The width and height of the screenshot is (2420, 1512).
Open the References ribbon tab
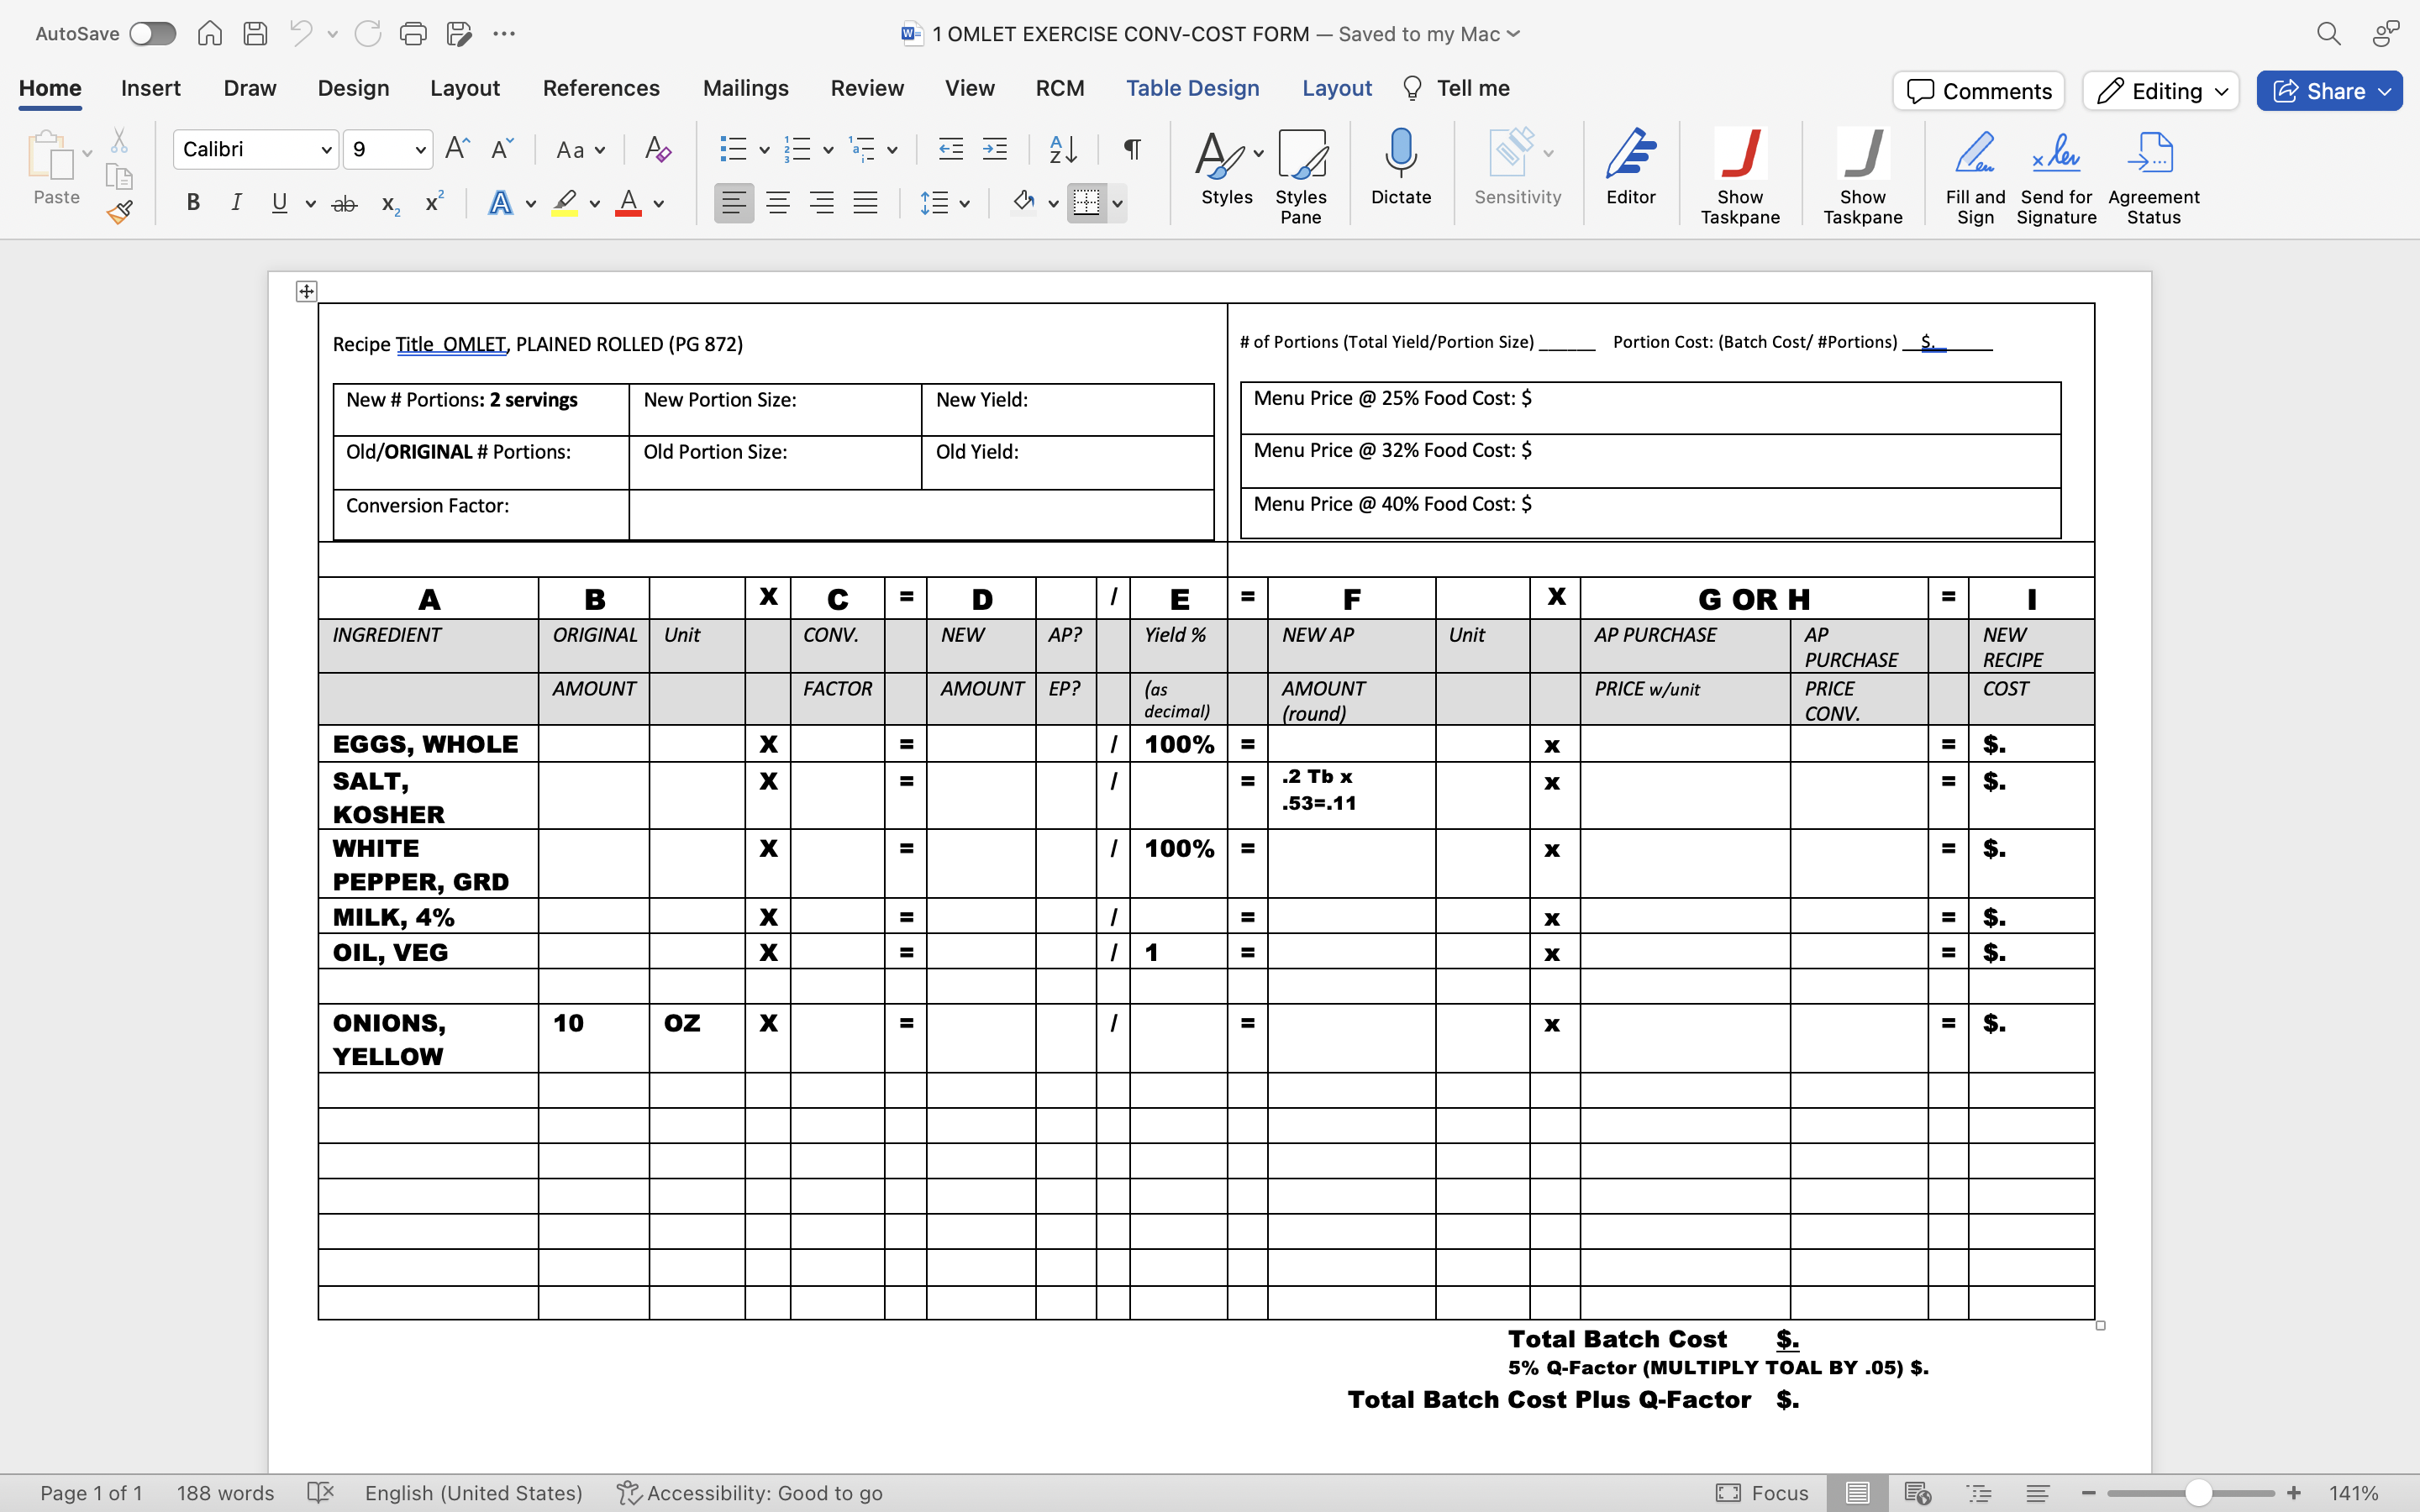600,88
